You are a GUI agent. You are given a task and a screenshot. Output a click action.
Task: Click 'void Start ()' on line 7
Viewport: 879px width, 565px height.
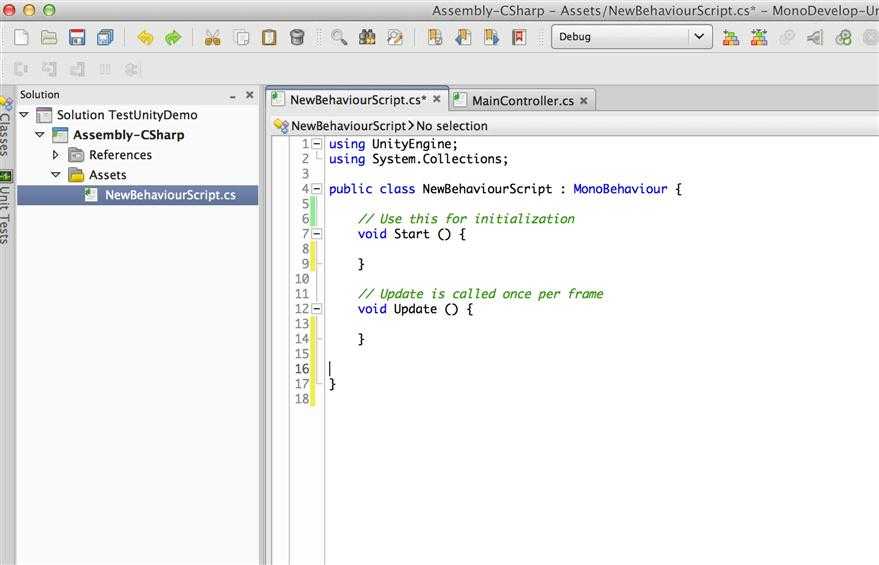pyautogui.click(x=404, y=234)
